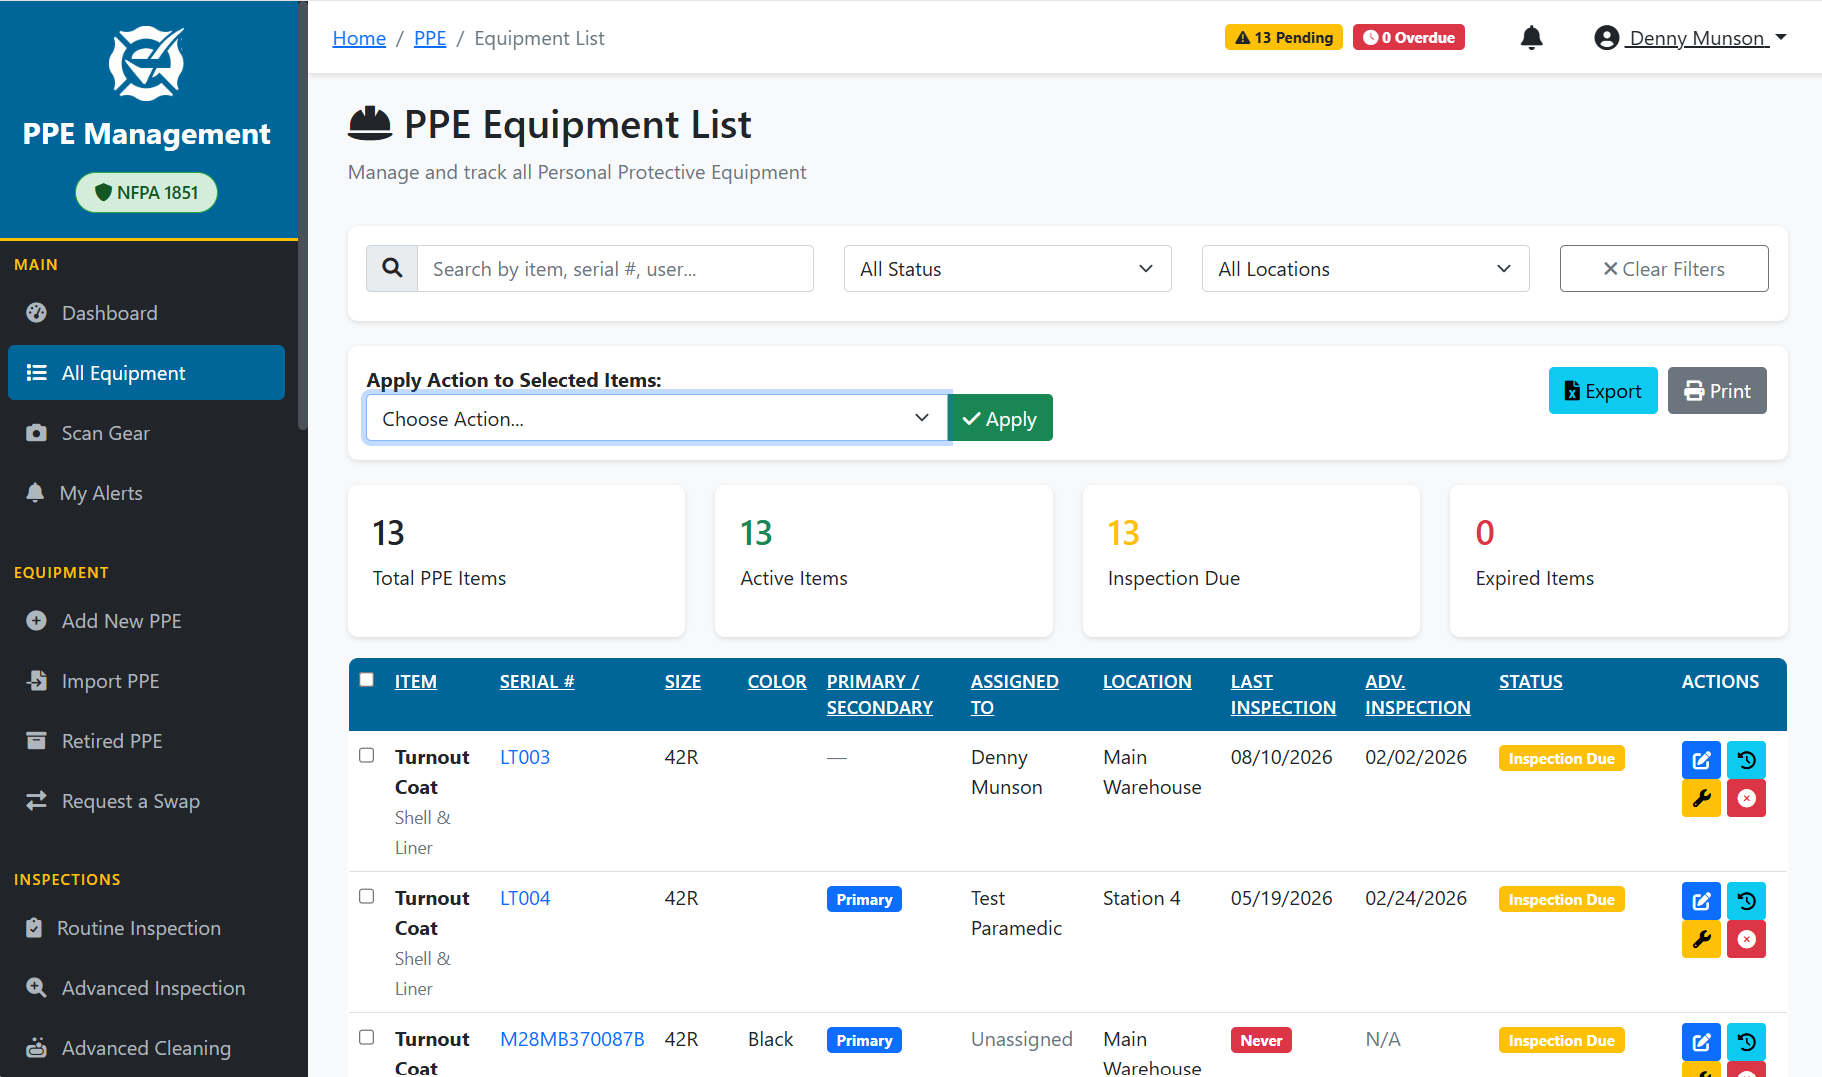The height and width of the screenshot is (1077, 1822).
Task: Open the LT003 serial number link
Action: click(x=525, y=757)
